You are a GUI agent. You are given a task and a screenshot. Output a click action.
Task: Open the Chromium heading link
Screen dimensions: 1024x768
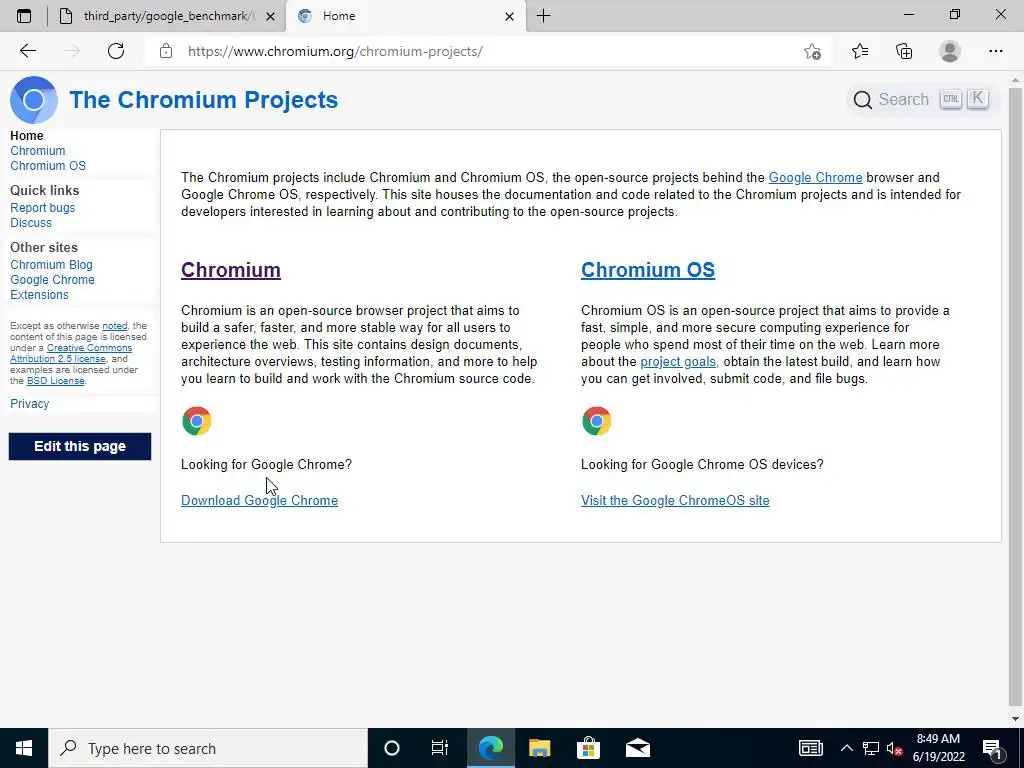coord(231,270)
